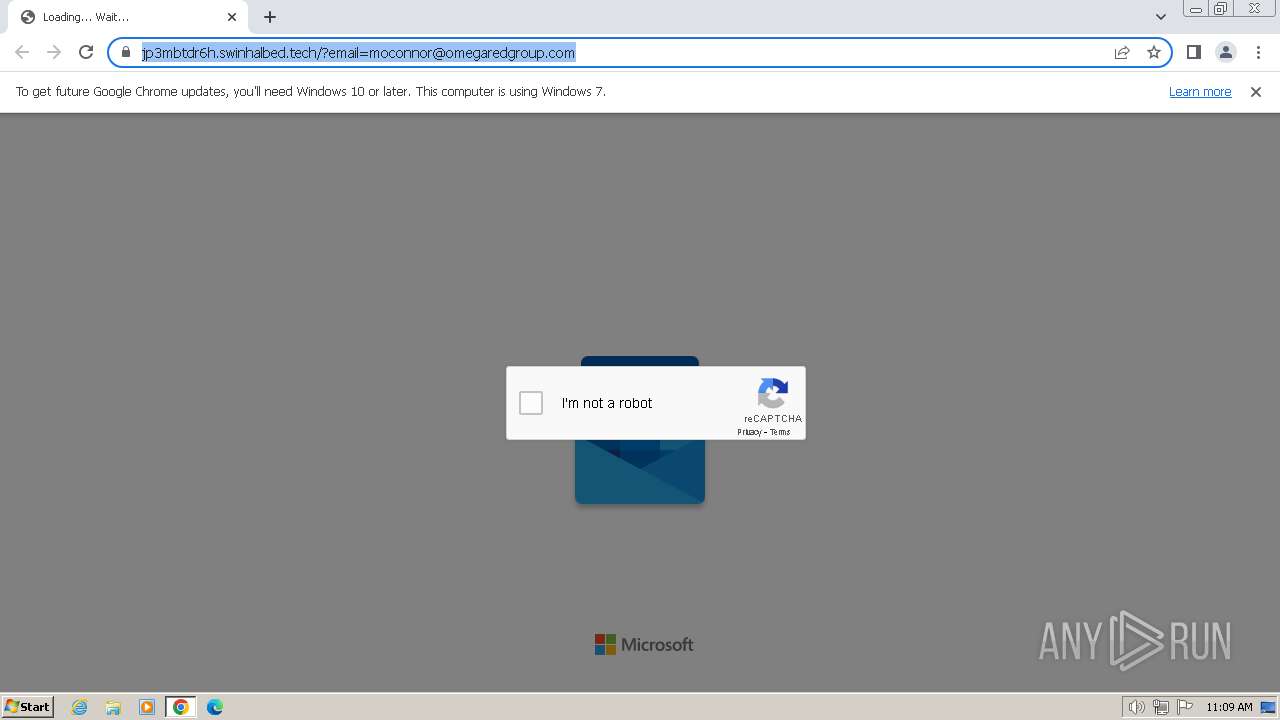Click the taskbar clock 11:09 AM
This screenshot has width=1280, height=720.
click(x=1229, y=707)
